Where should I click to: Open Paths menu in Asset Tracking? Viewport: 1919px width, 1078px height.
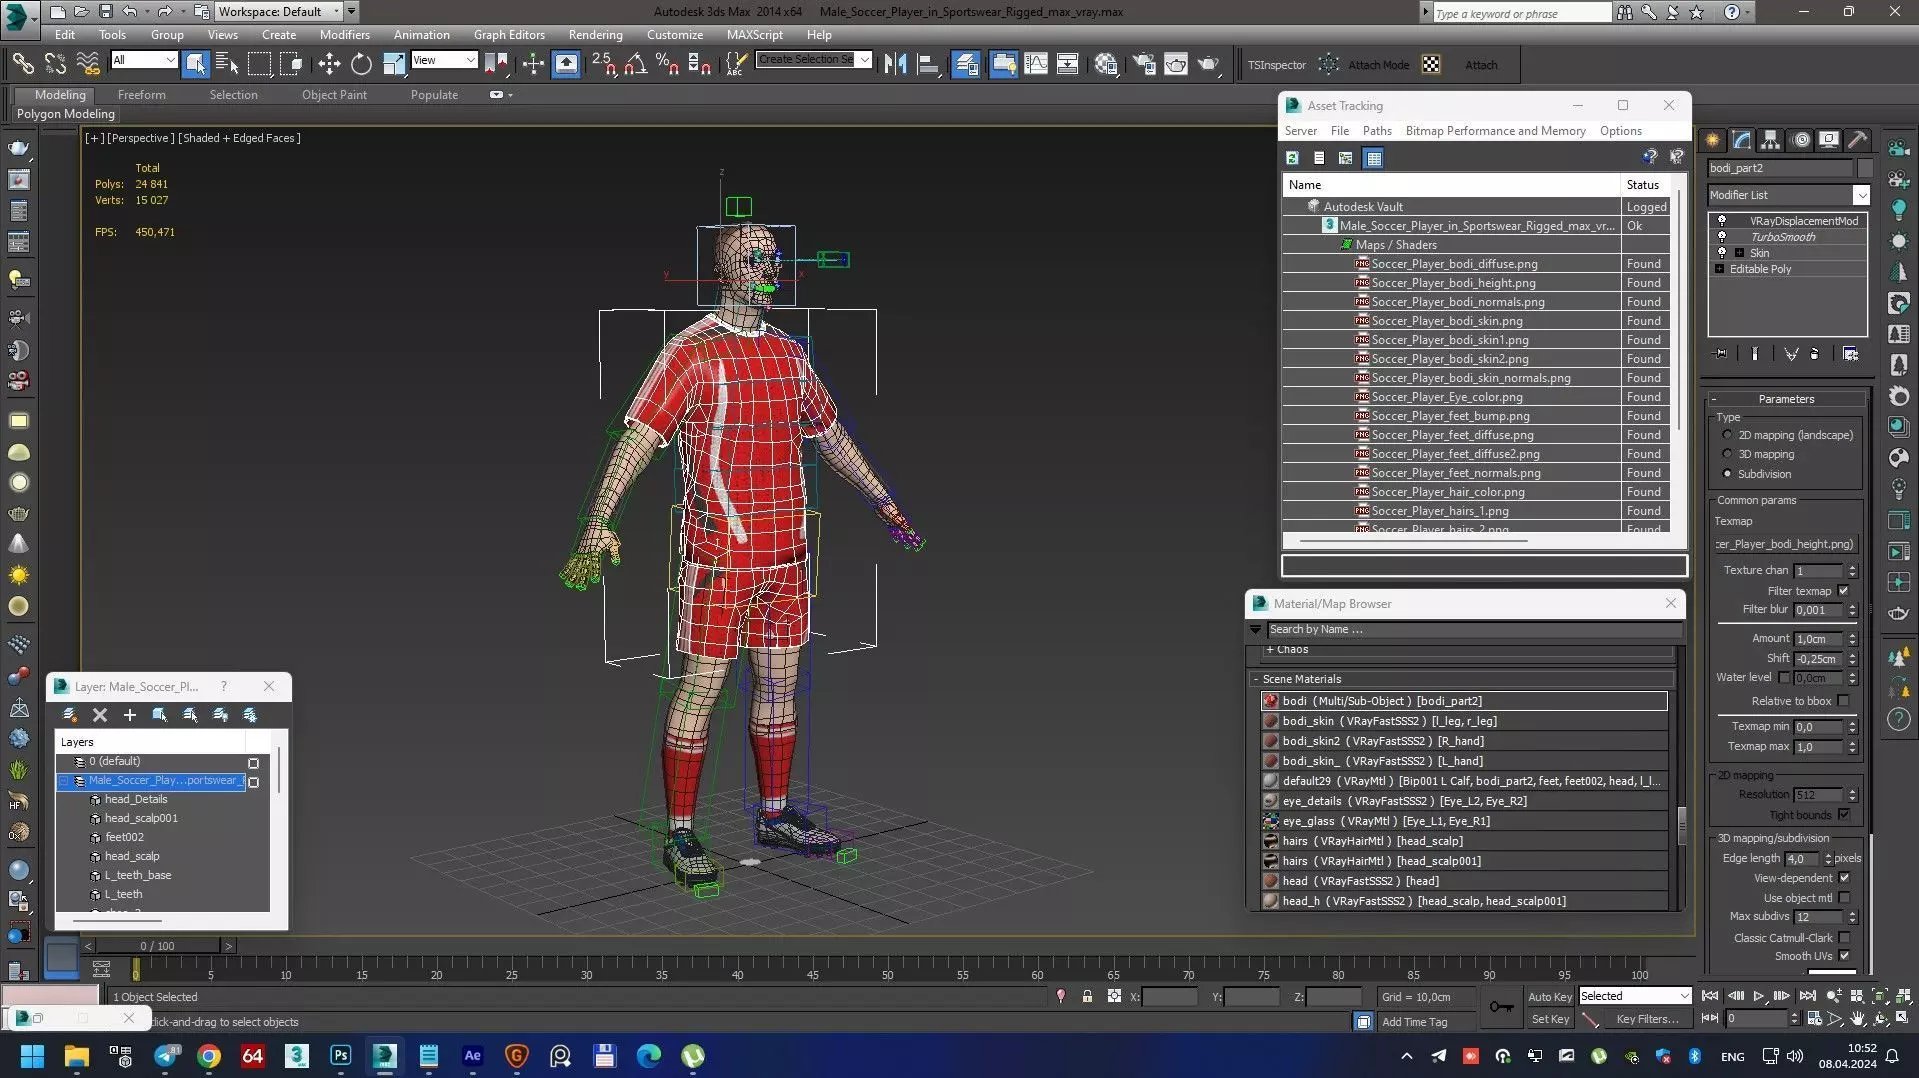[x=1377, y=131]
